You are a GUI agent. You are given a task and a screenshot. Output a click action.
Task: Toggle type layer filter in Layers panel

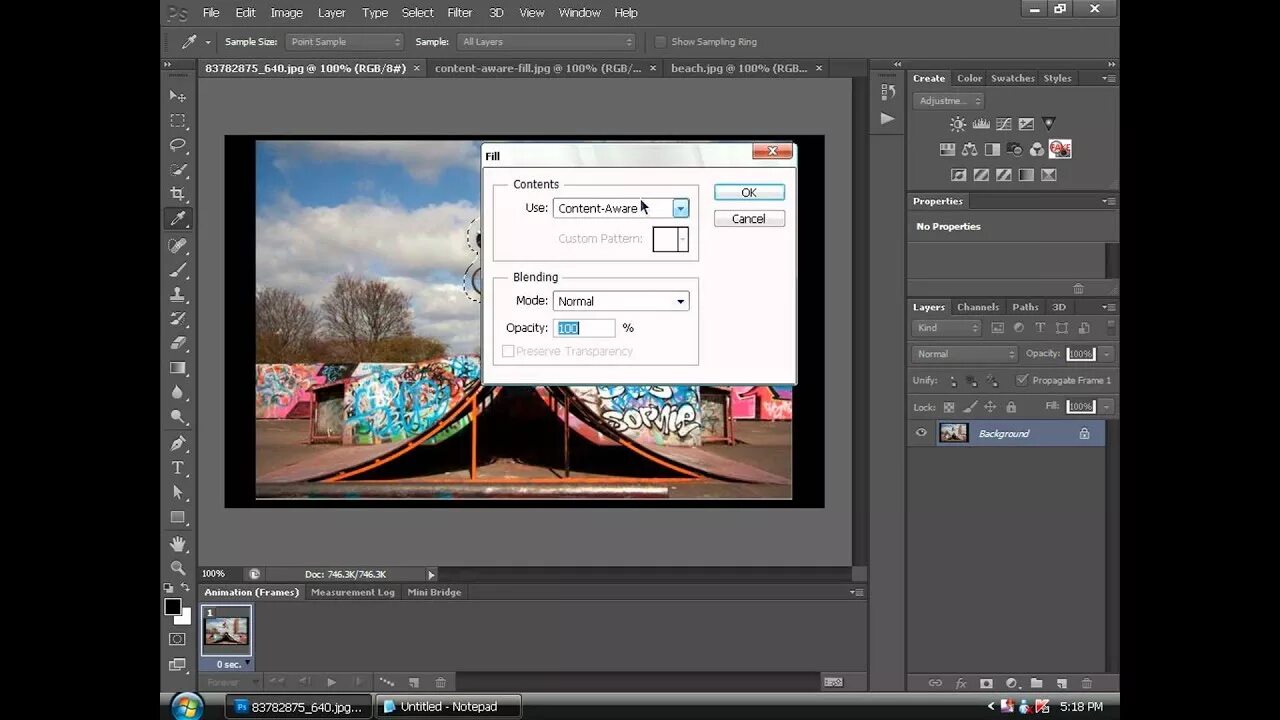coord(1040,328)
